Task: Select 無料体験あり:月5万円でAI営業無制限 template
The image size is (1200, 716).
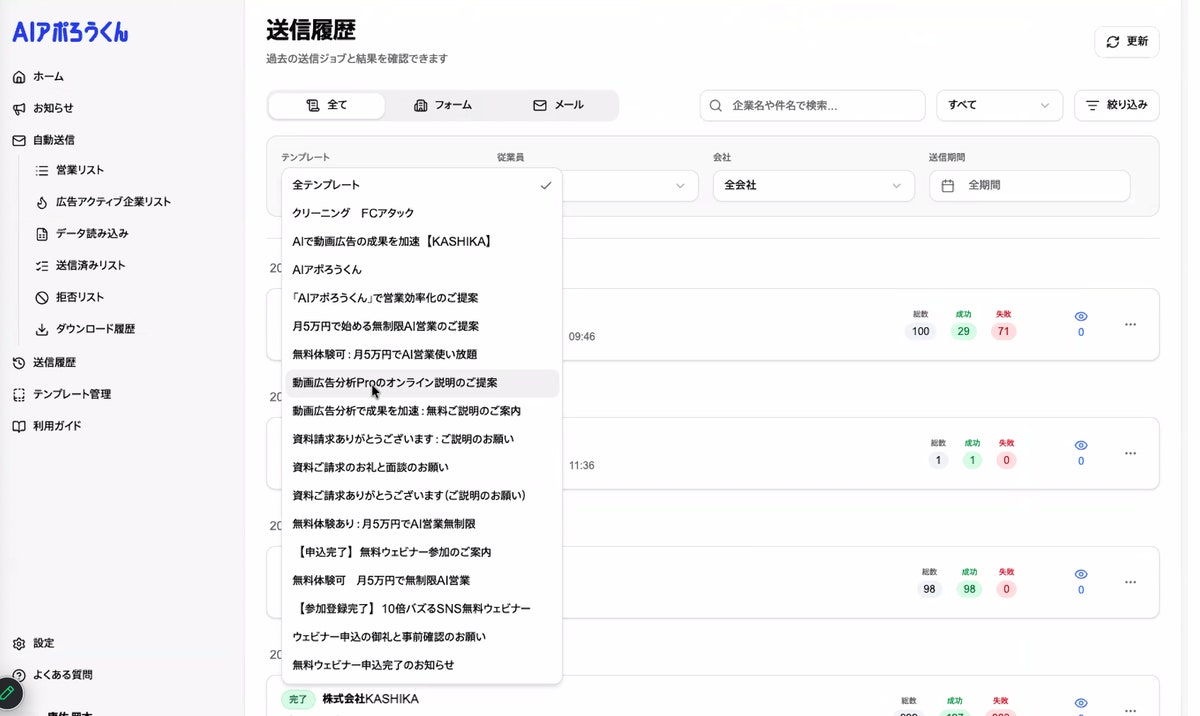Action: 421,524
